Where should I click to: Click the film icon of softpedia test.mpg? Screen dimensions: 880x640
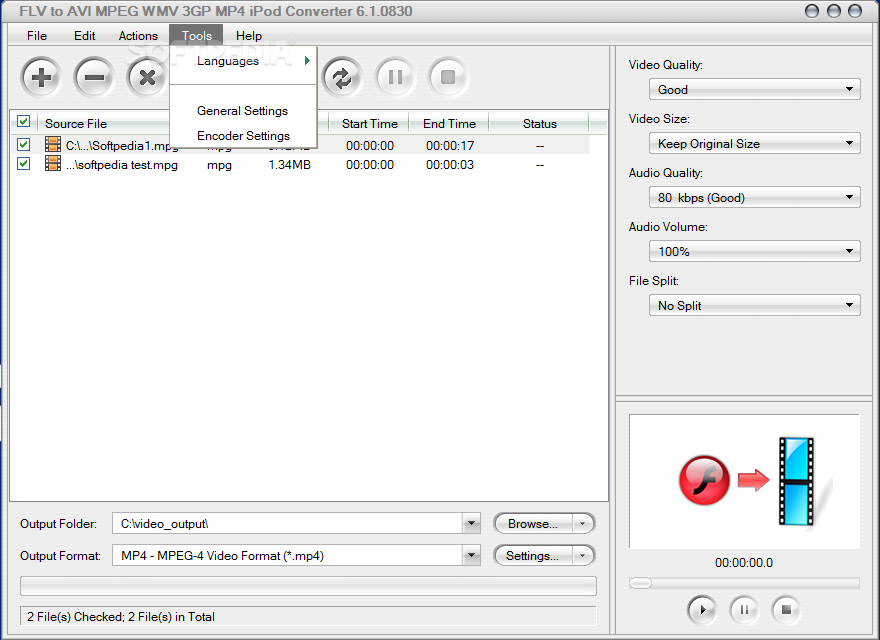tap(53, 163)
